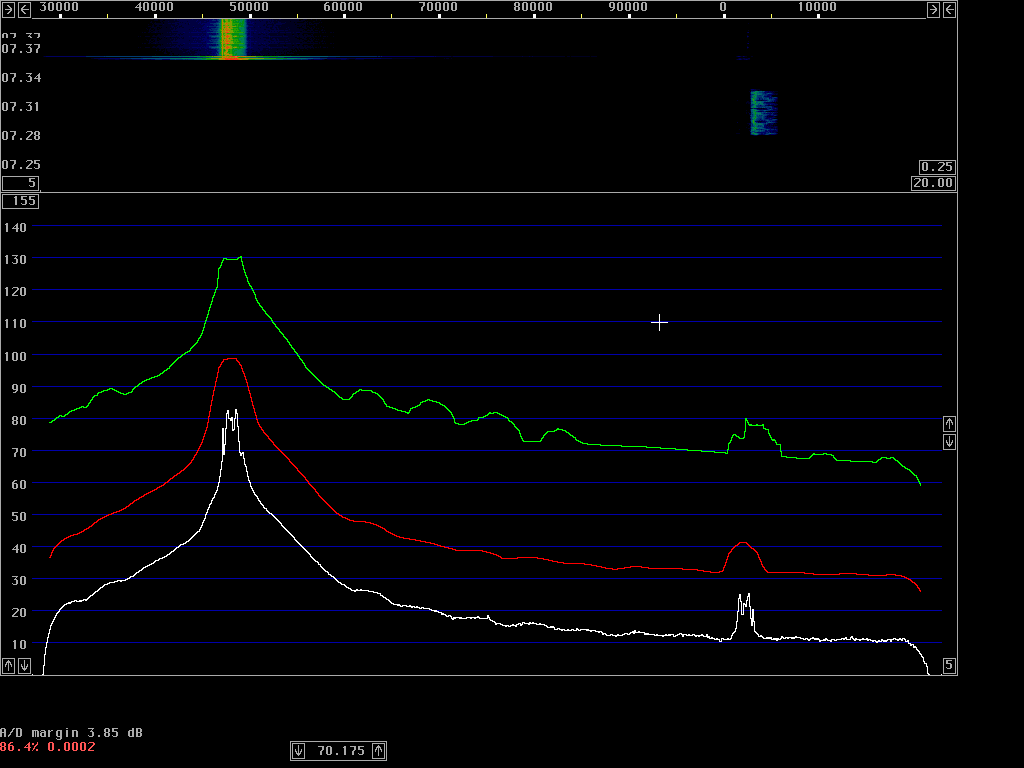1024x768 pixels.
Task: Click the up arrow below the 10 dB label
Action: [8, 665]
